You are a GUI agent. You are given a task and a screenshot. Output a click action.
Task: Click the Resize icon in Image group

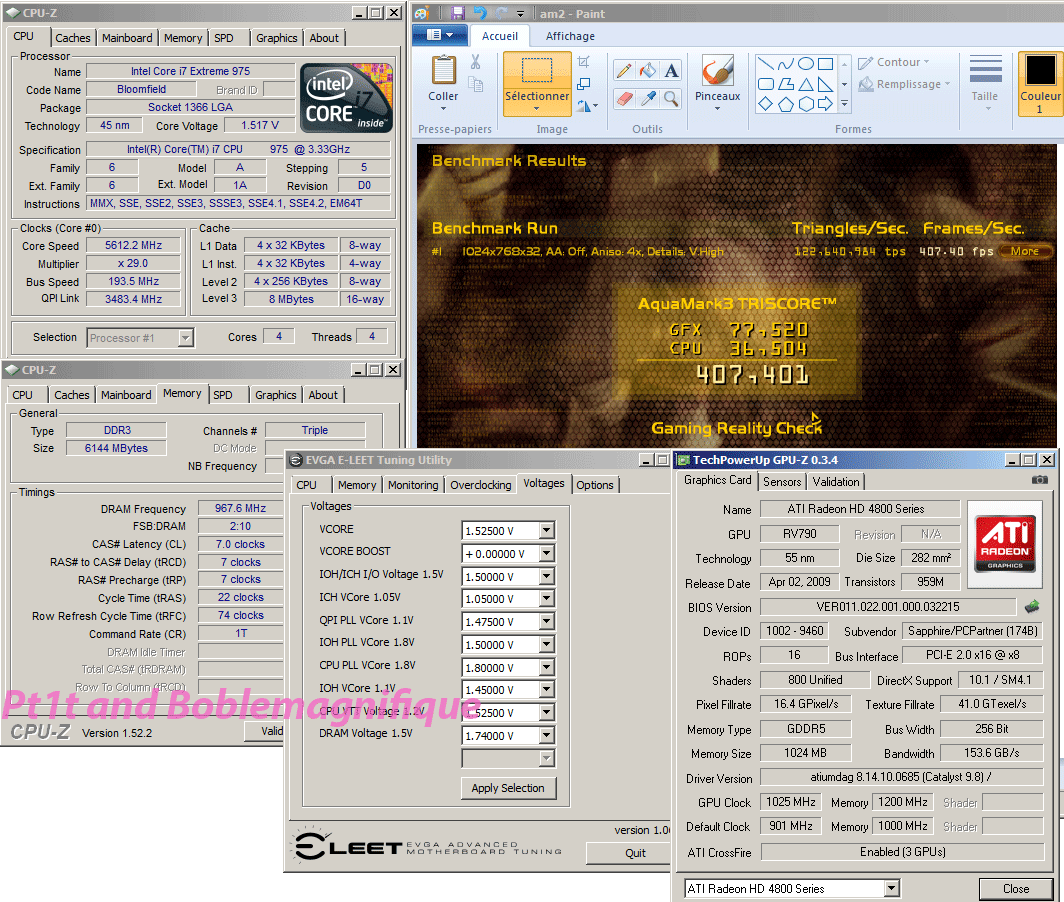[x=584, y=83]
